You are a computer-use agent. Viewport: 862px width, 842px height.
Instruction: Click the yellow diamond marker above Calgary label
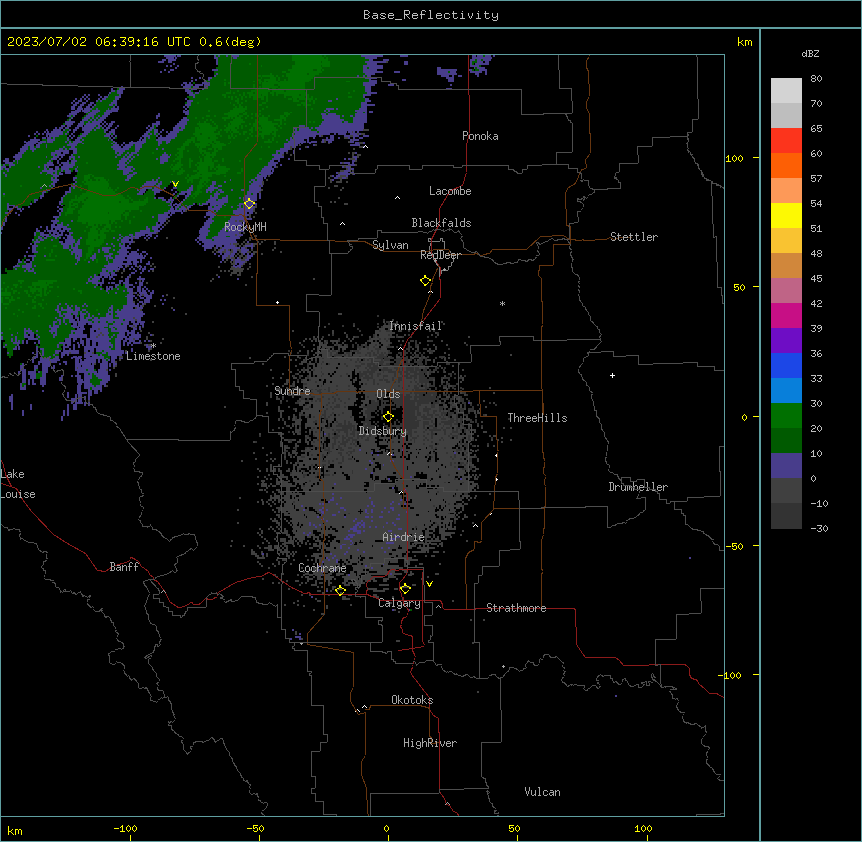click(405, 589)
